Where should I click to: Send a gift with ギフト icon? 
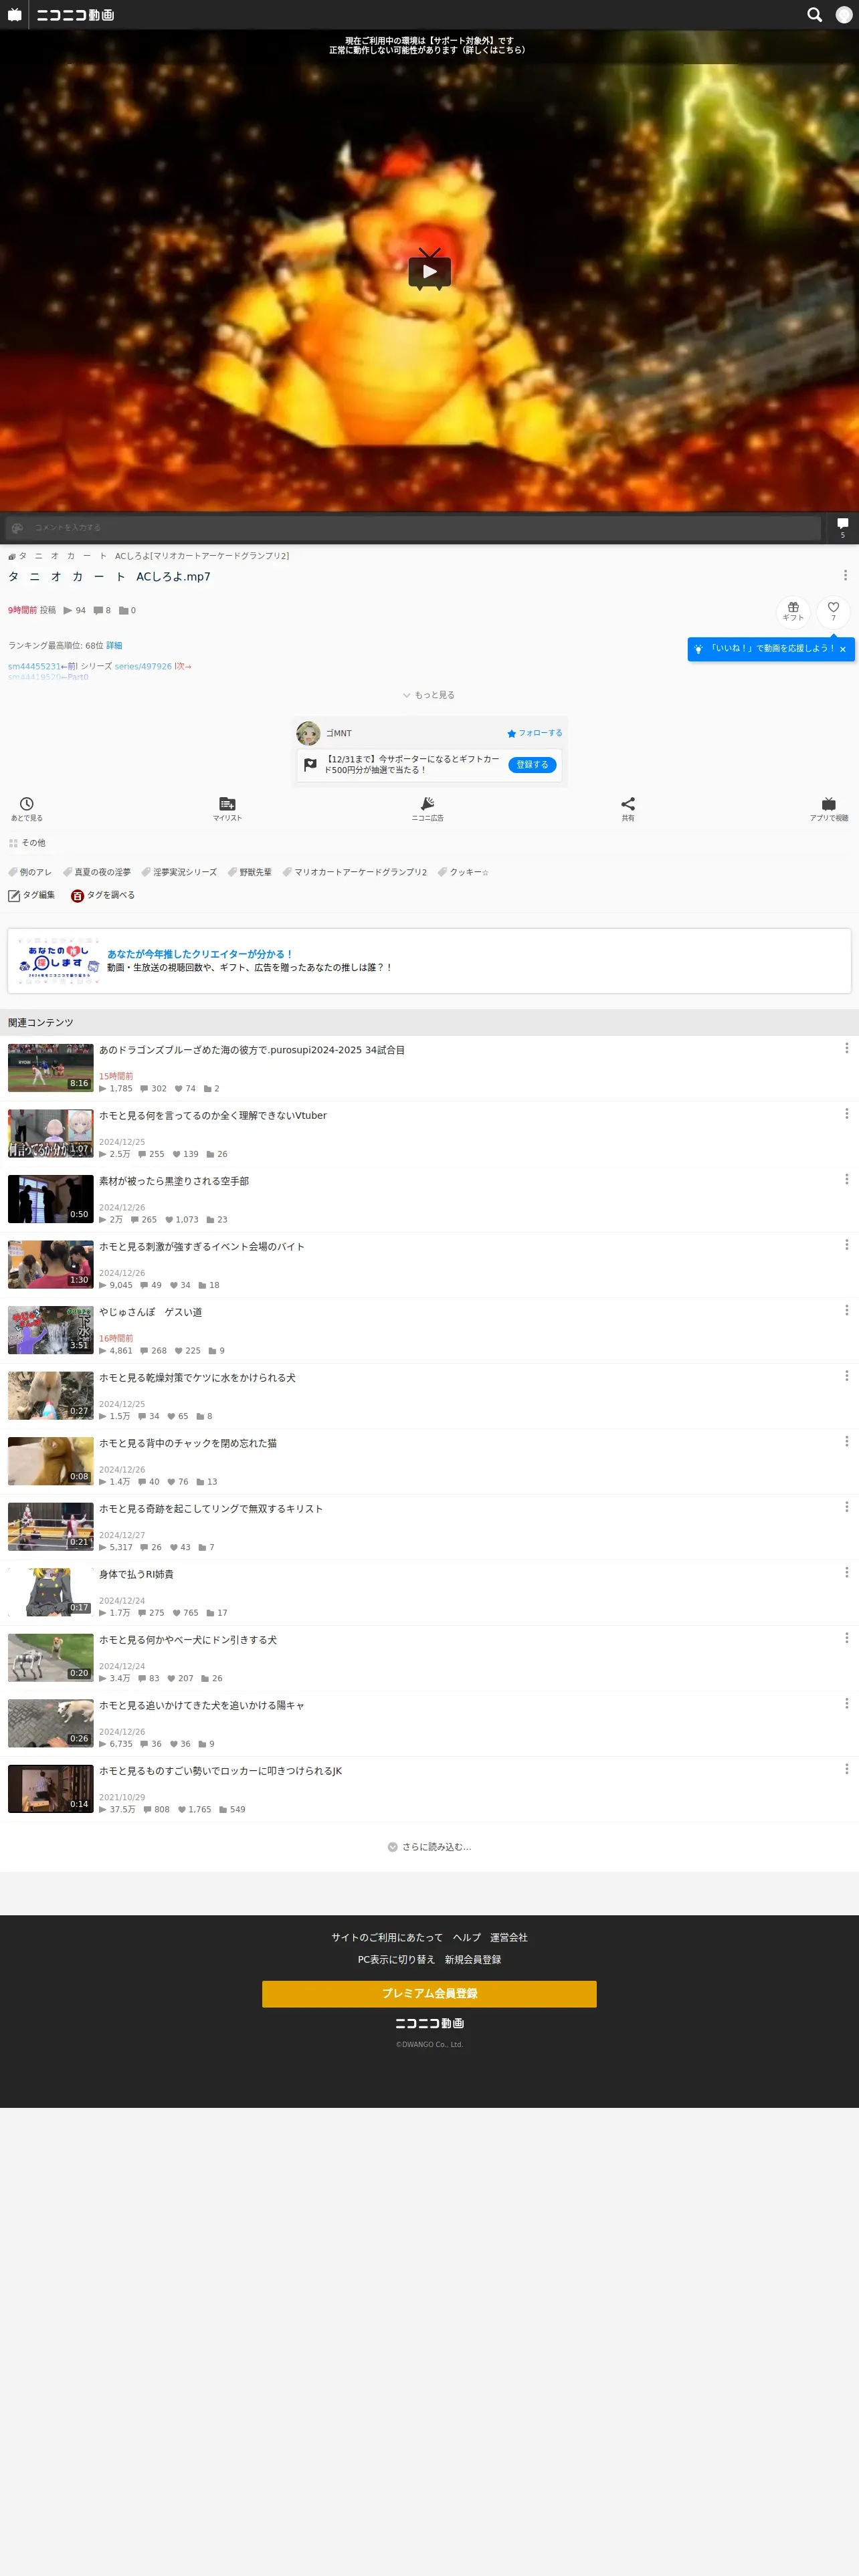(x=793, y=611)
